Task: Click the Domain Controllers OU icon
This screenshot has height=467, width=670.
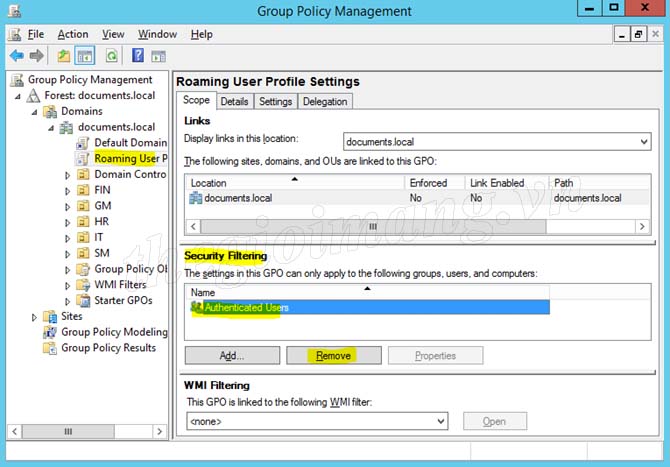Action: click(x=83, y=174)
